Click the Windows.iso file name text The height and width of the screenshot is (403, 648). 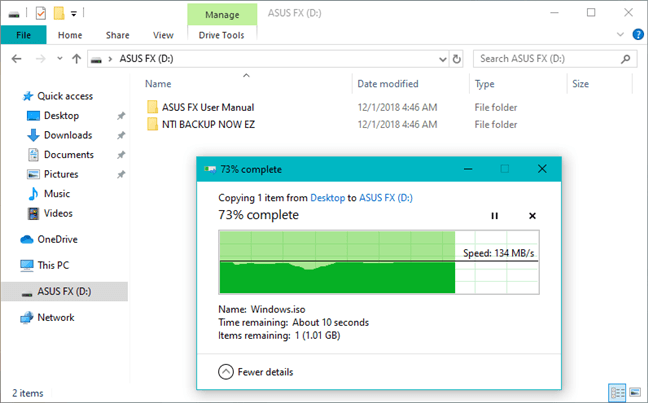coord(278,309)
